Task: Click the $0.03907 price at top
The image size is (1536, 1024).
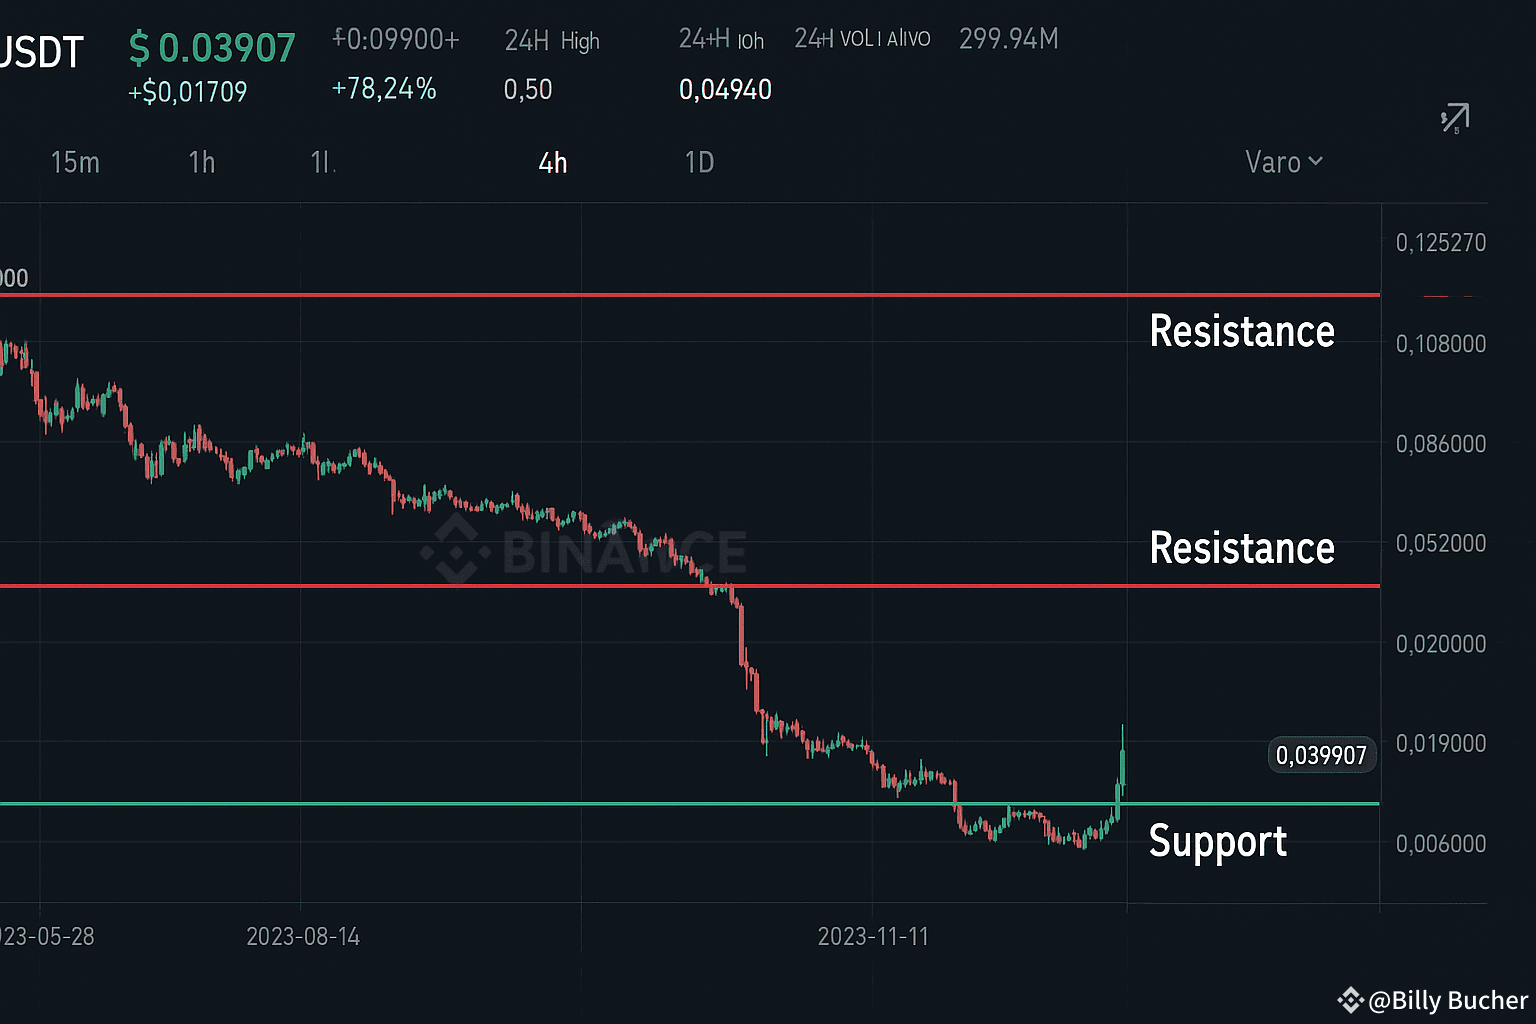Action: (213, 48)
